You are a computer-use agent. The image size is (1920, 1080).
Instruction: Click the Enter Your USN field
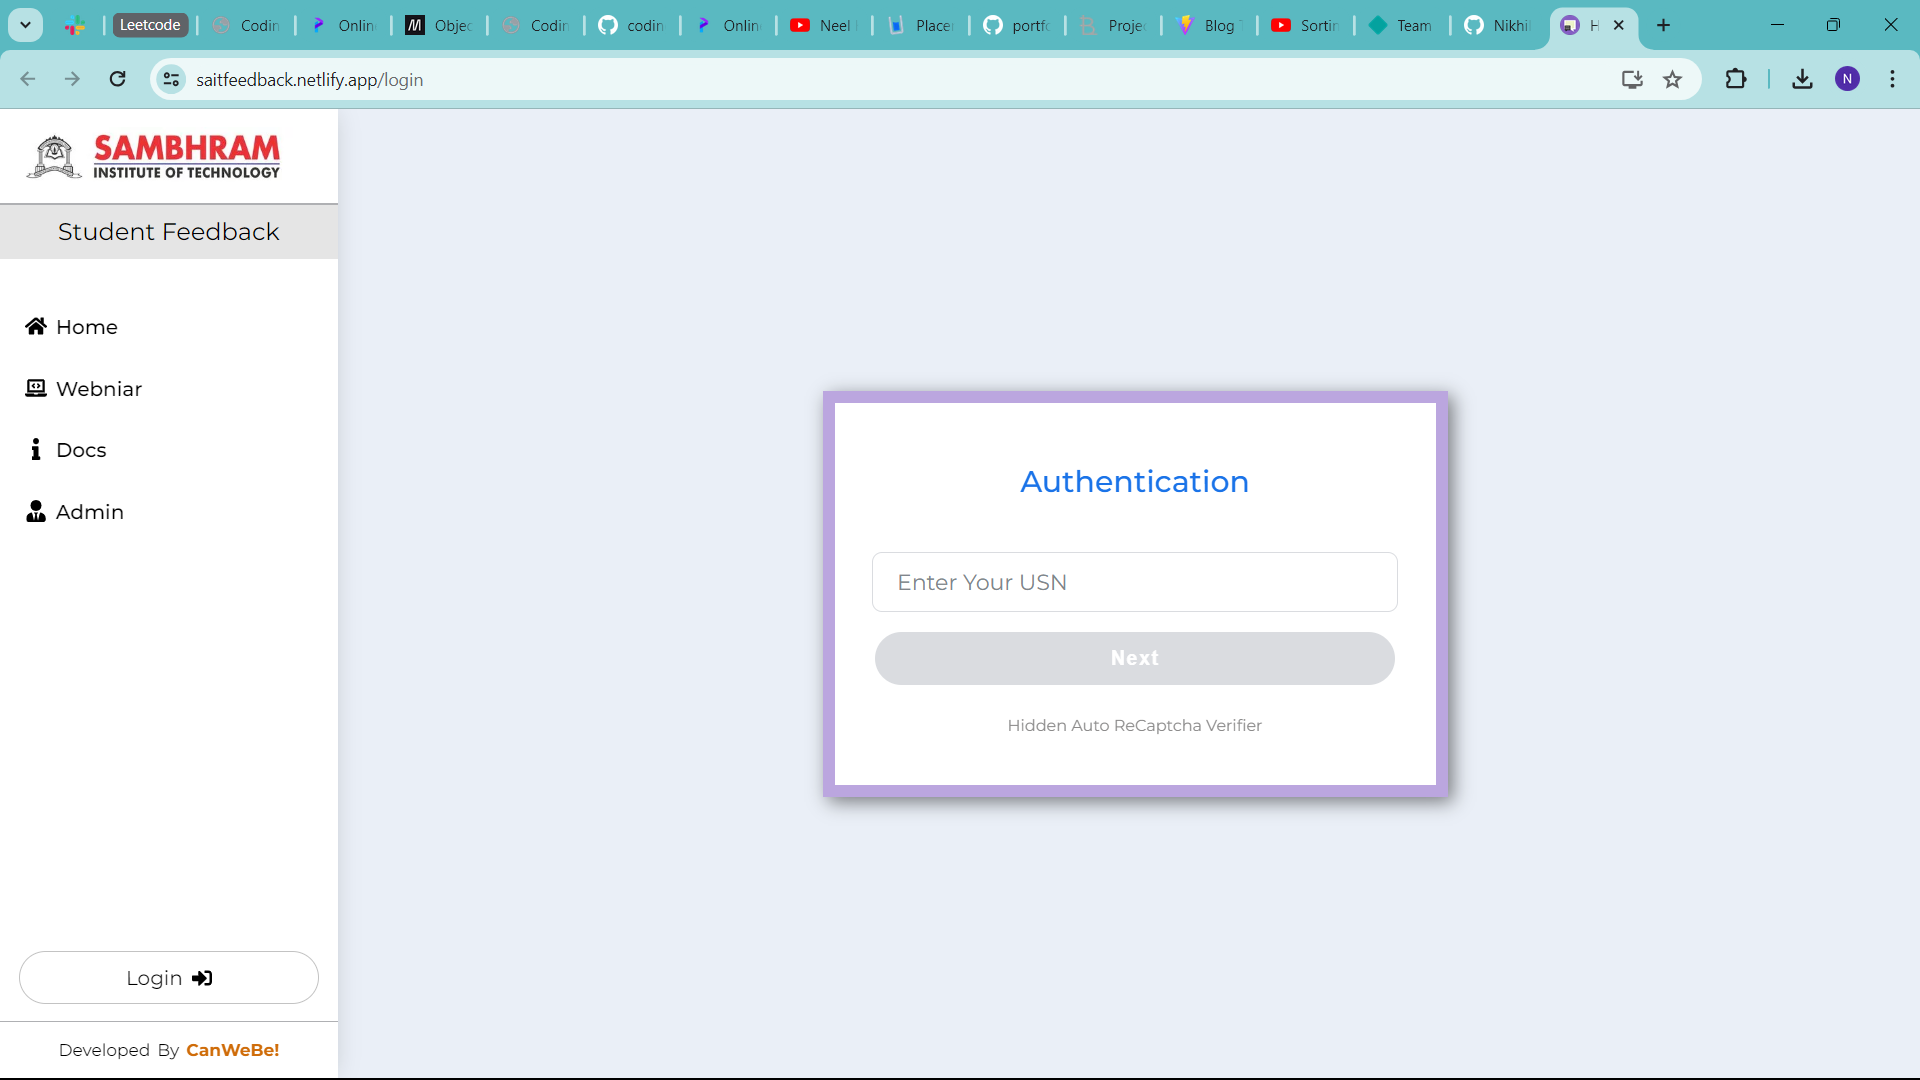[1134, 582]
